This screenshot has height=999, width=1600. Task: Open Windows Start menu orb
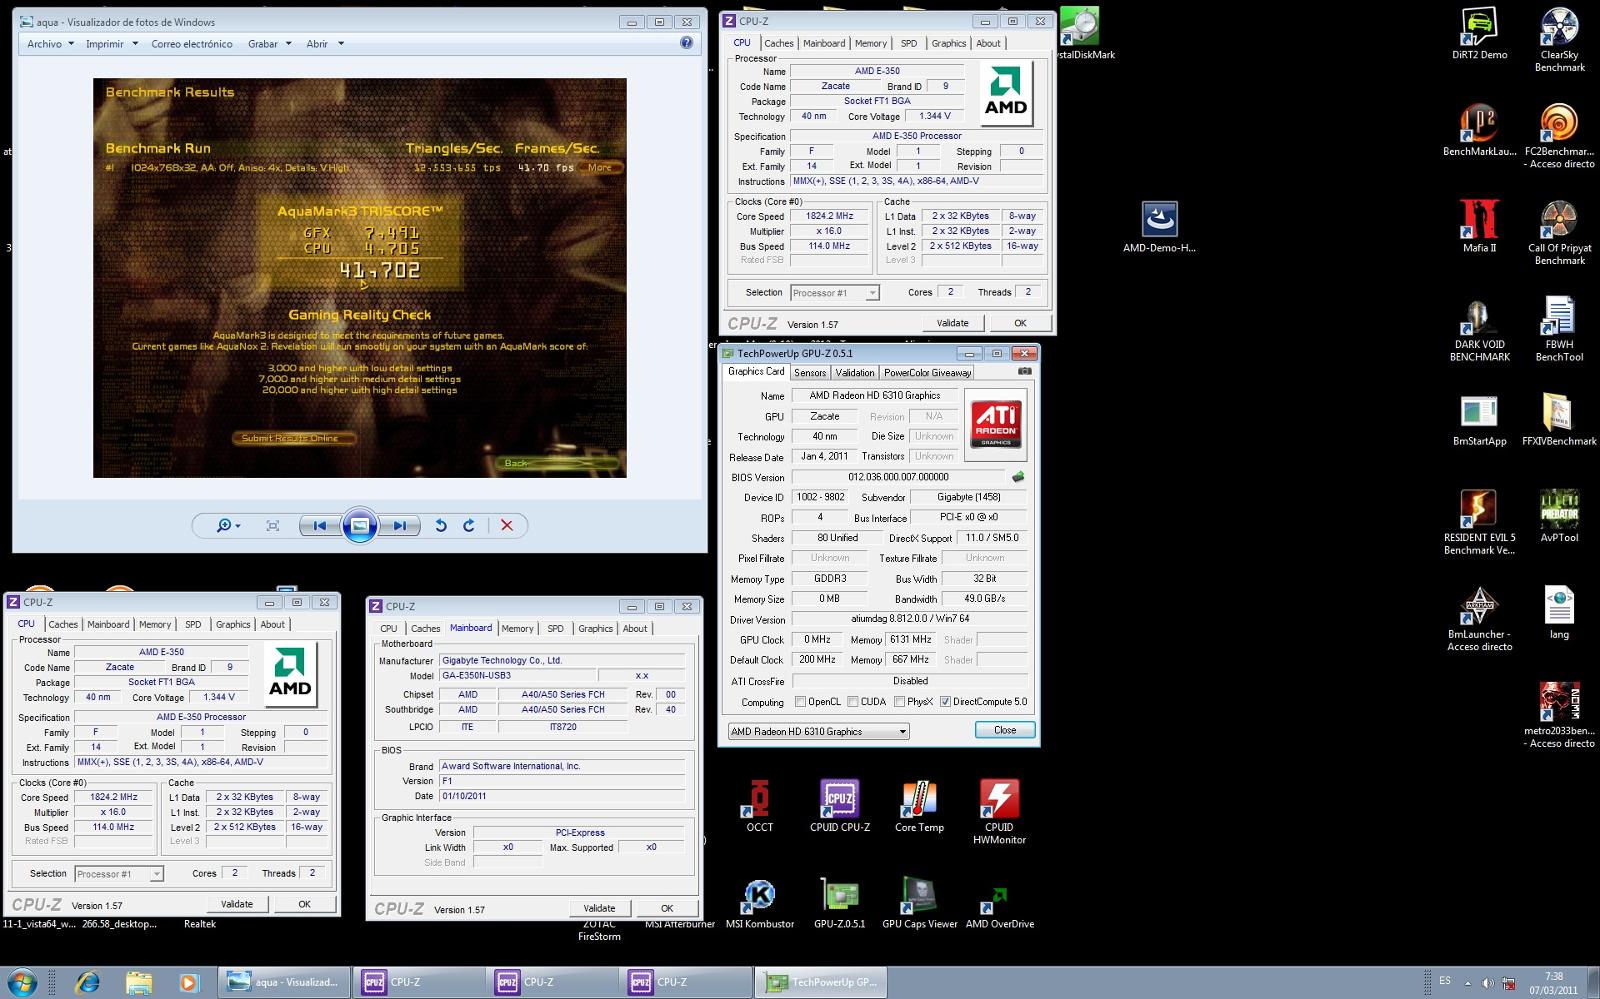[22, 982]
